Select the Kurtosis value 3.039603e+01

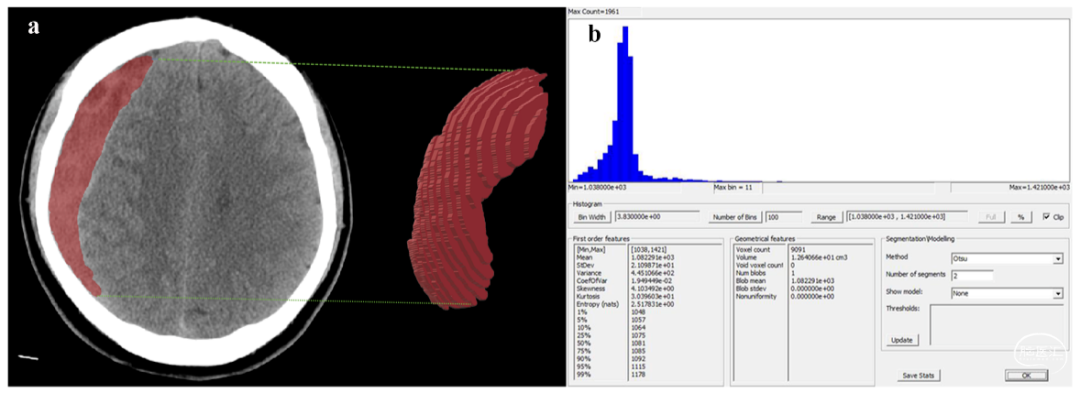click(x=654, y=297)
